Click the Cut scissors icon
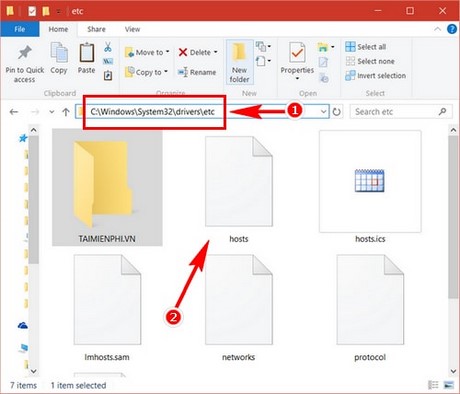The height and width of the screenshot is (394, 460). [x=108, y=47]
